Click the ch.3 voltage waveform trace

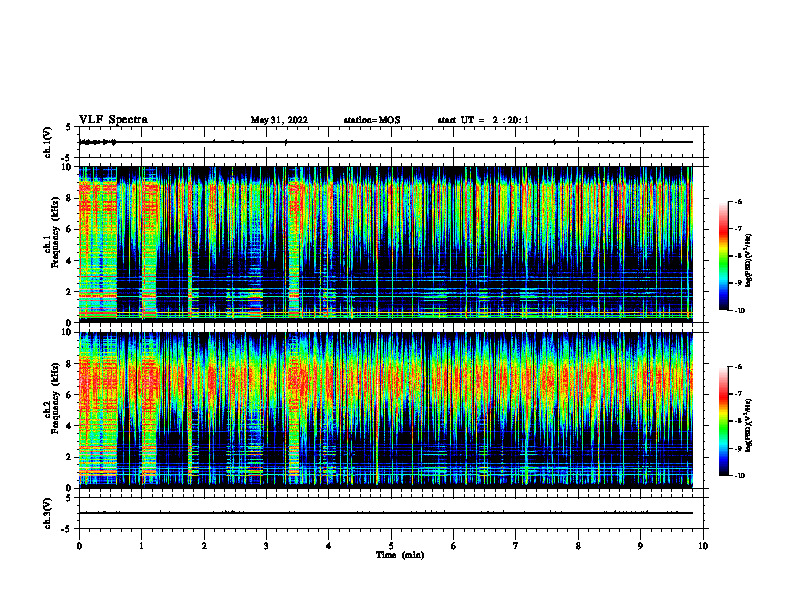click(x=386, y=513)
